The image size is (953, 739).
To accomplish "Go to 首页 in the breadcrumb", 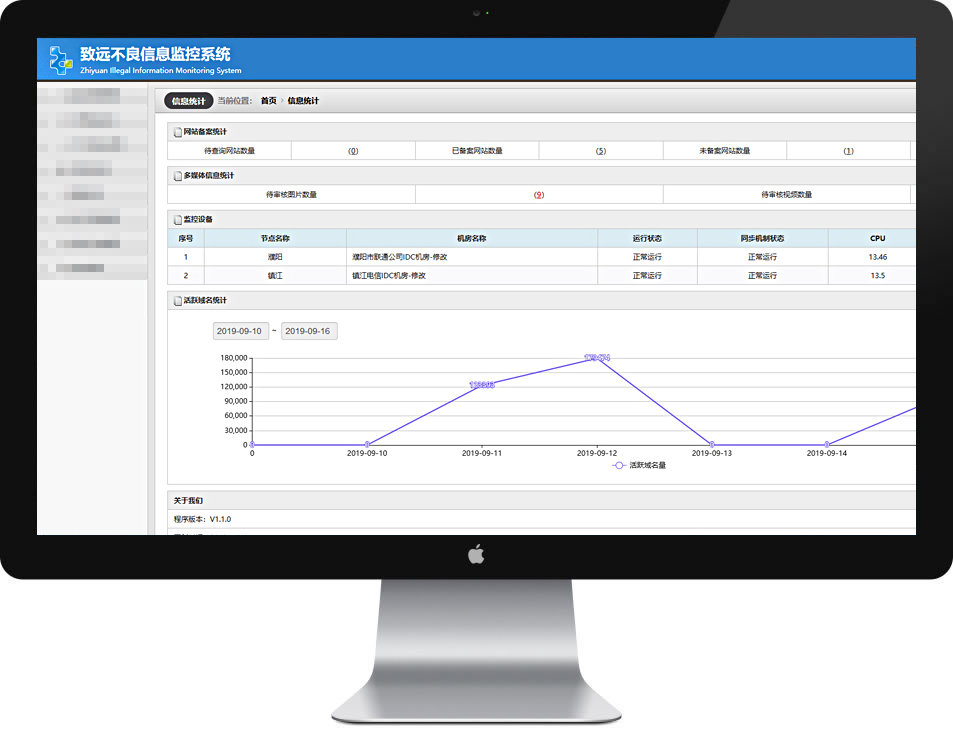I will 268,101.
